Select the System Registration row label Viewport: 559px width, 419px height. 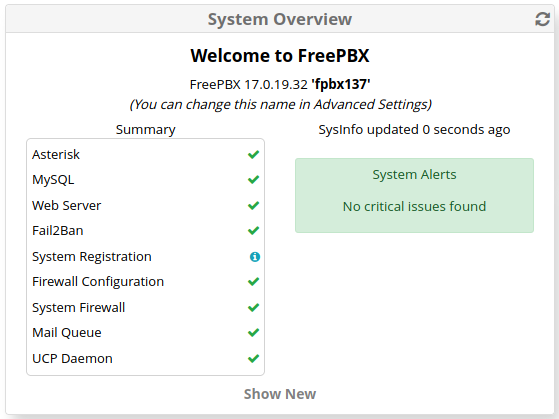(x=92, y=257)
